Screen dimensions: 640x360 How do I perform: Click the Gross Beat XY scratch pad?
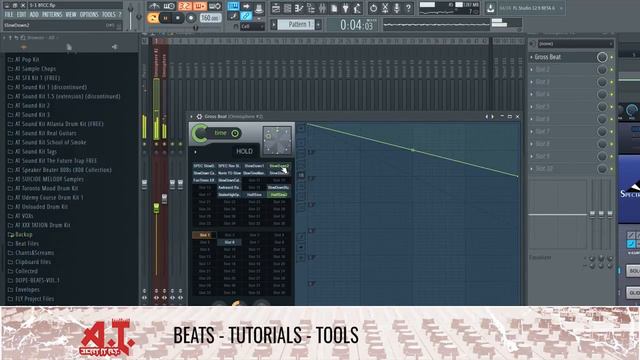pyautogui.click(x=277, y=140)
